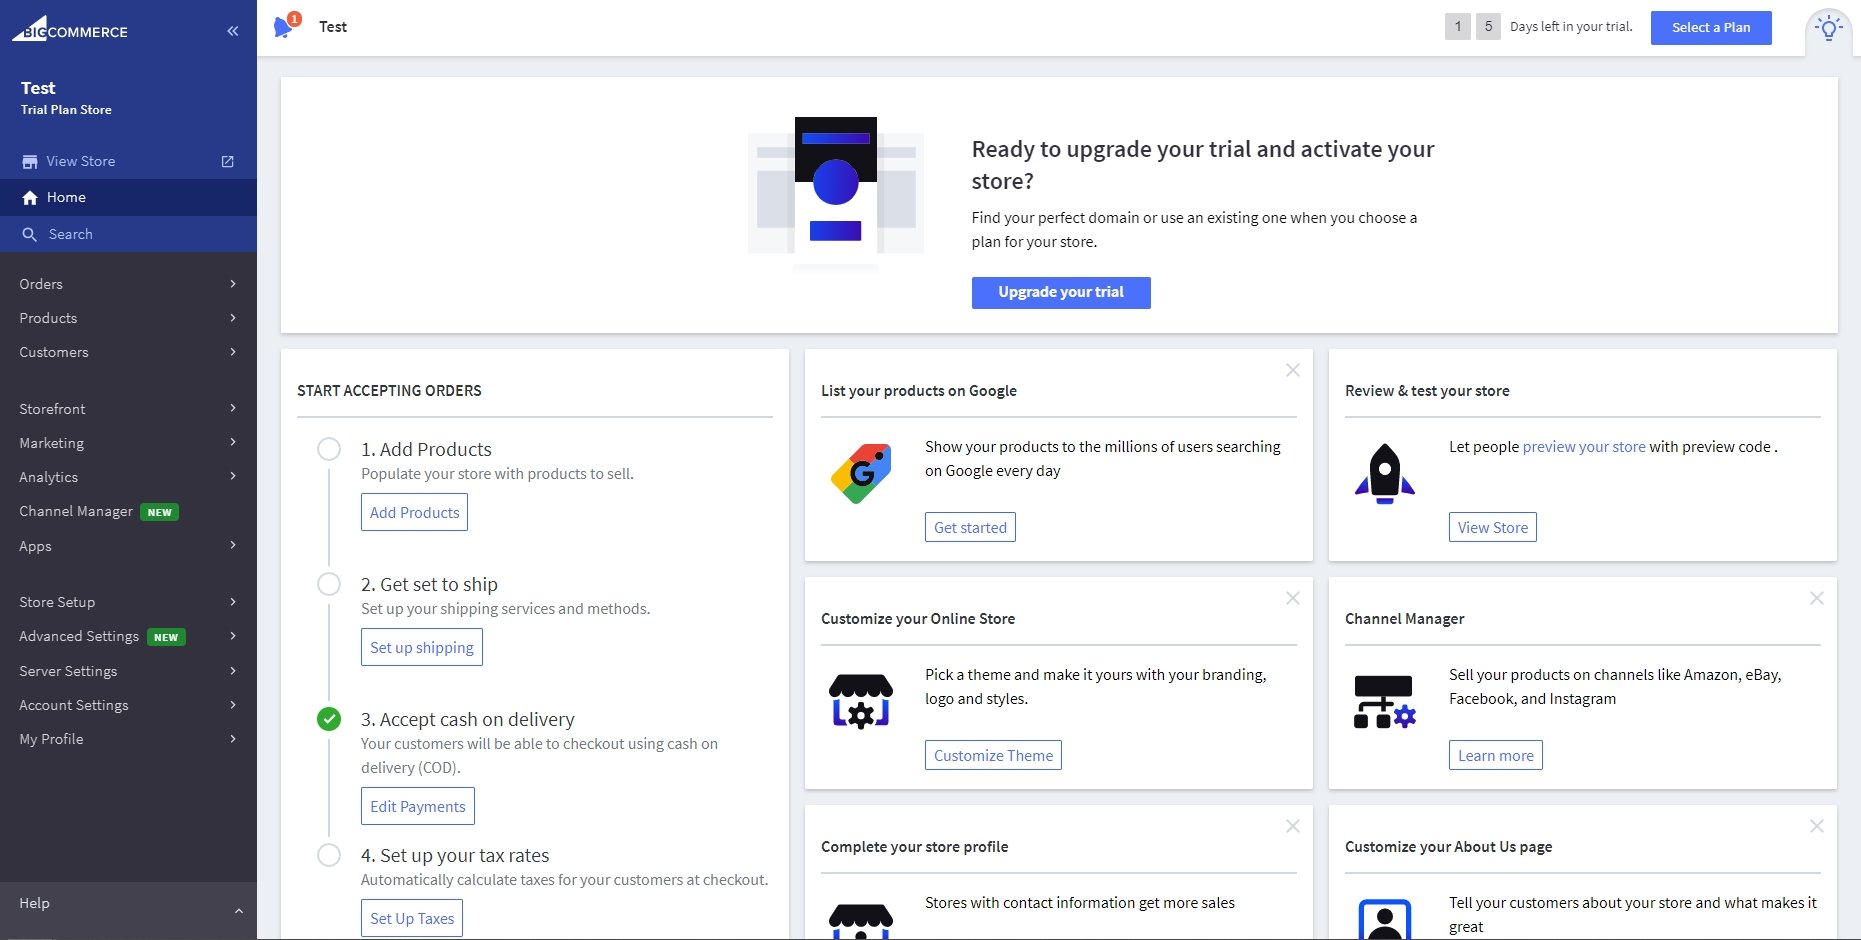
Task: Toggle the Get set to ship step circle
Action: point(329,584)
